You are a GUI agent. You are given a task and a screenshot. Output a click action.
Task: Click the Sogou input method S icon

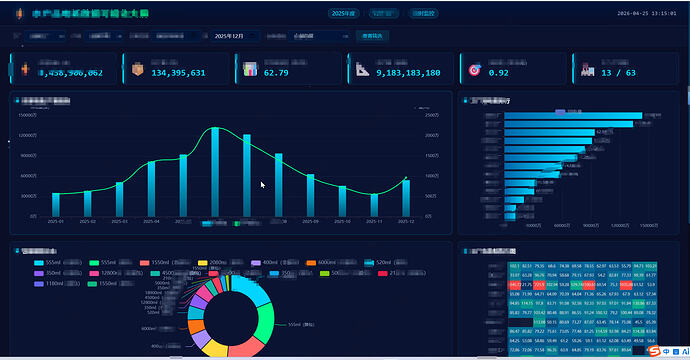point(654,351)
